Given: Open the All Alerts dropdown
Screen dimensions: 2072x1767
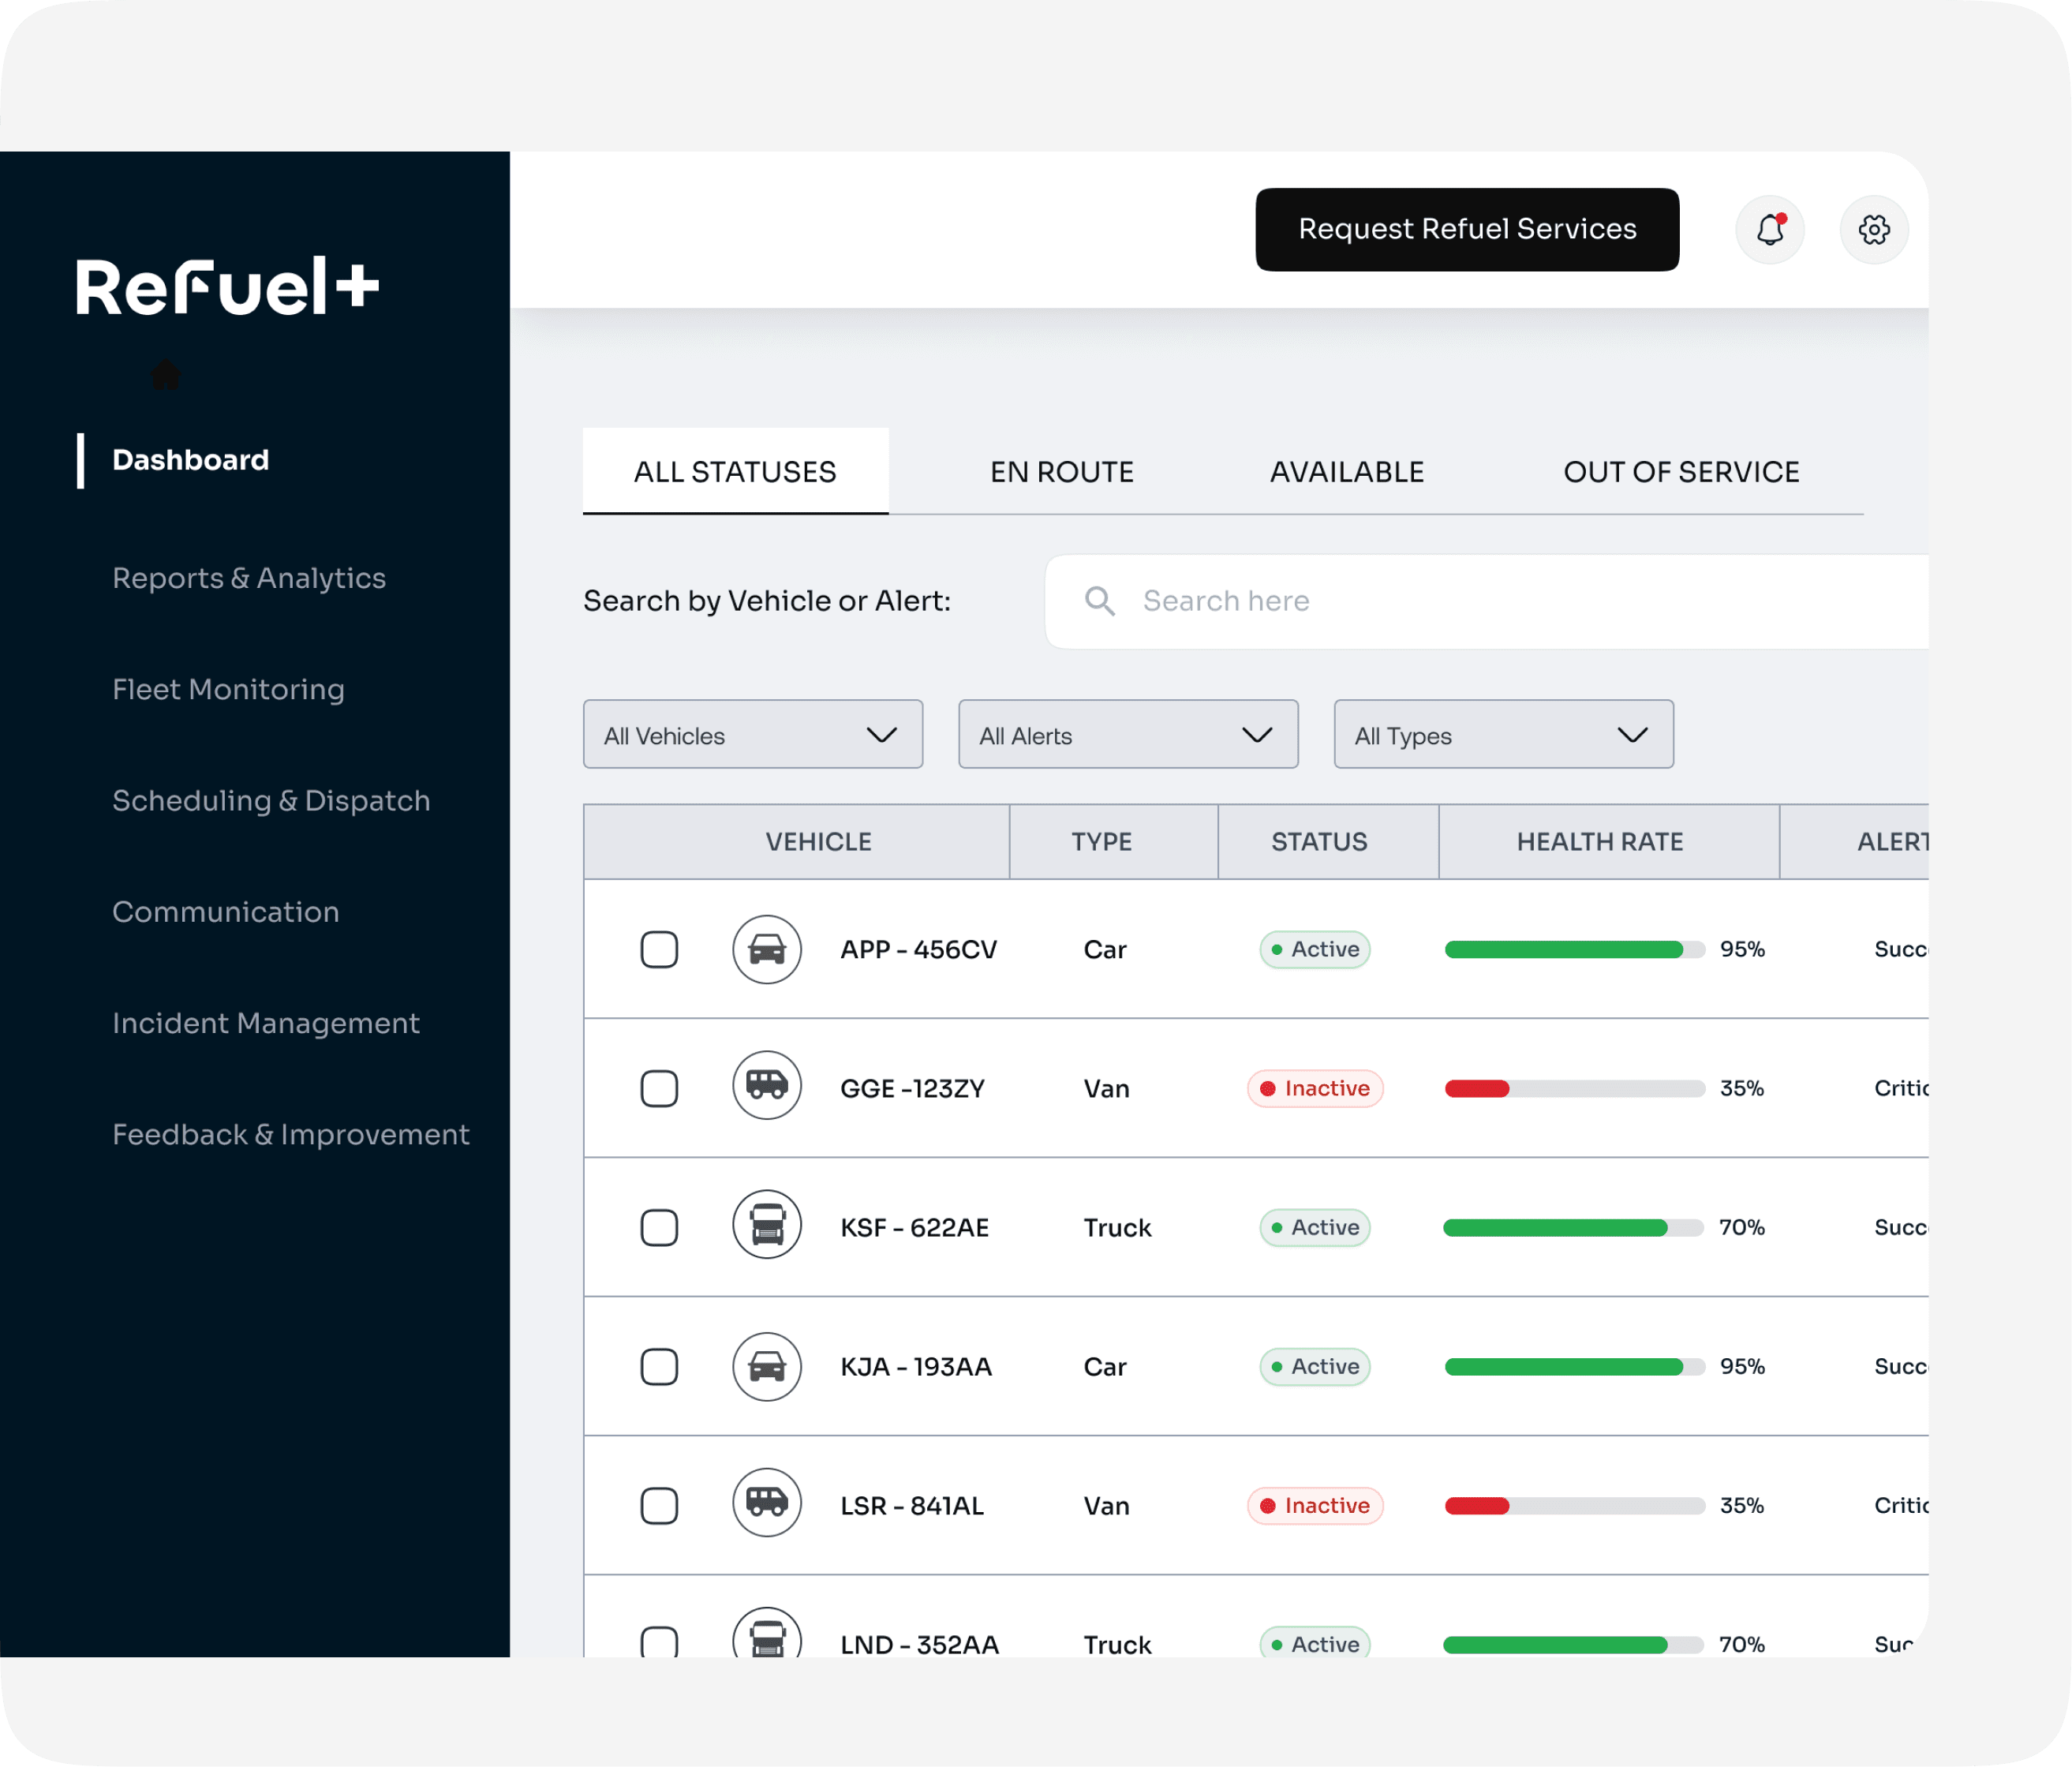Looking at the screenshot, I should (1128, 734).
